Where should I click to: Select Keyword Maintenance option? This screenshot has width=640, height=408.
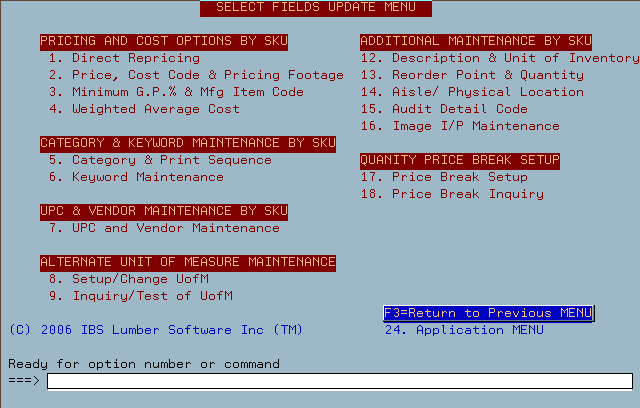[x=136, y=177]
